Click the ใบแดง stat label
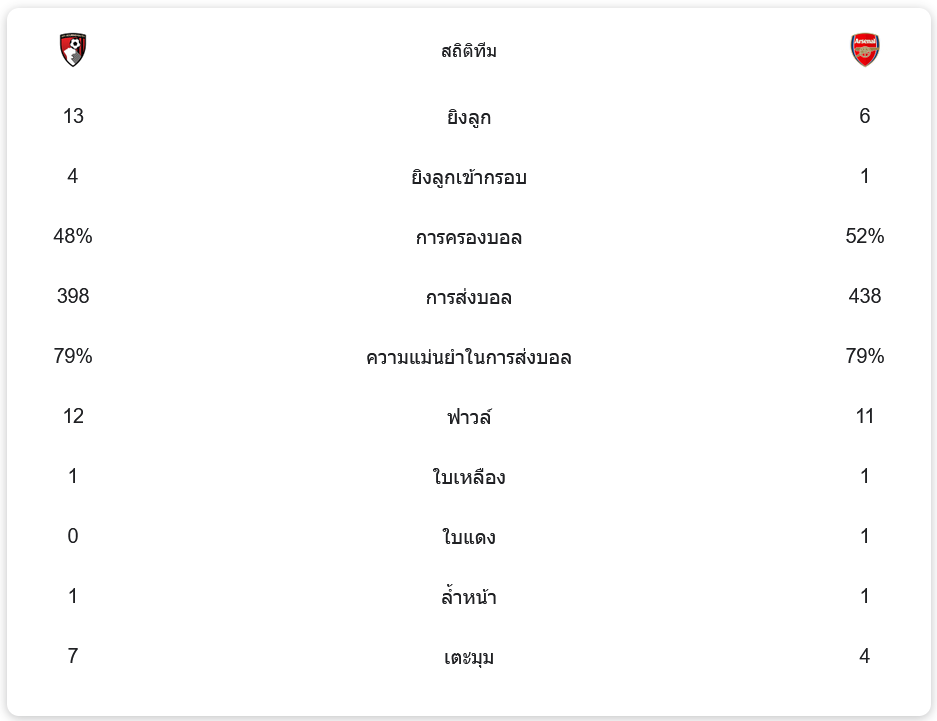Viewport: 937px width, 721px height. [468, 537]
